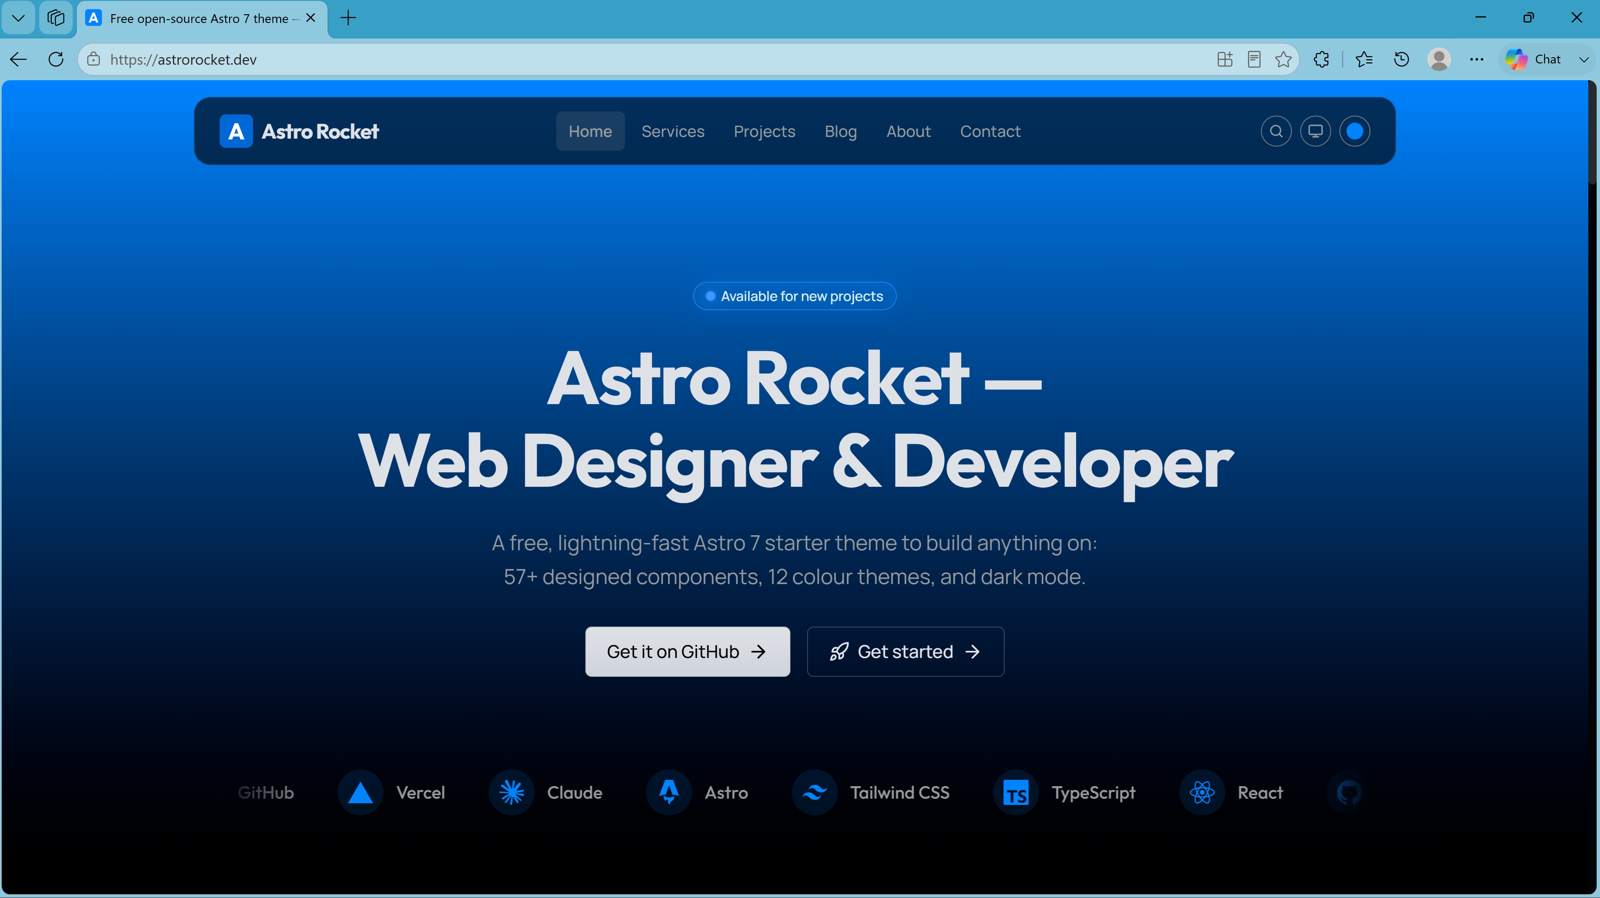Open the user profile avatar
This screenshot has height=898, width=1600.
[1439, 59]
